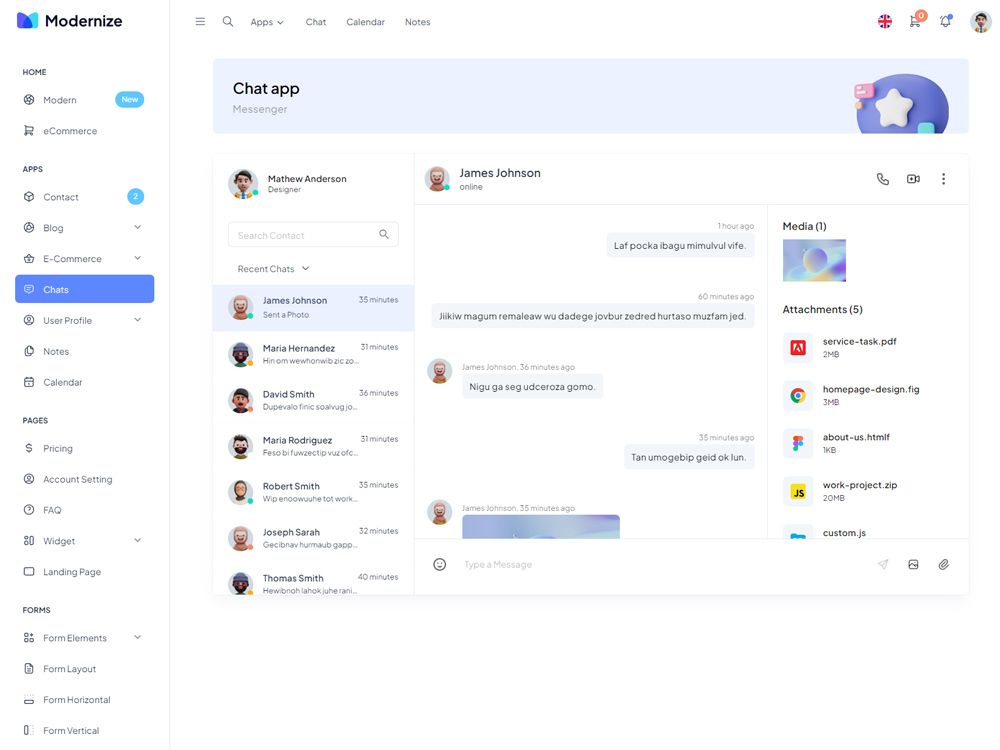Open the language selector flag
The height and width of the screenshot is (750, 1000).
point(884,21)
